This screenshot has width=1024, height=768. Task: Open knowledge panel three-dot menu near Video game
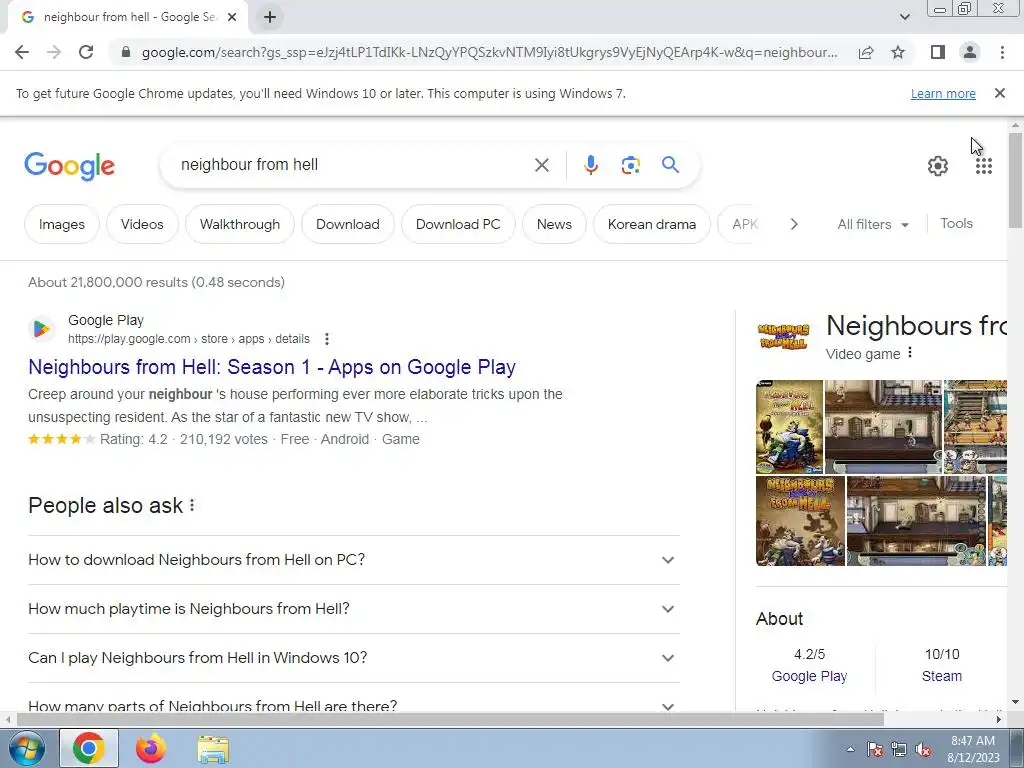coord(910,353)
